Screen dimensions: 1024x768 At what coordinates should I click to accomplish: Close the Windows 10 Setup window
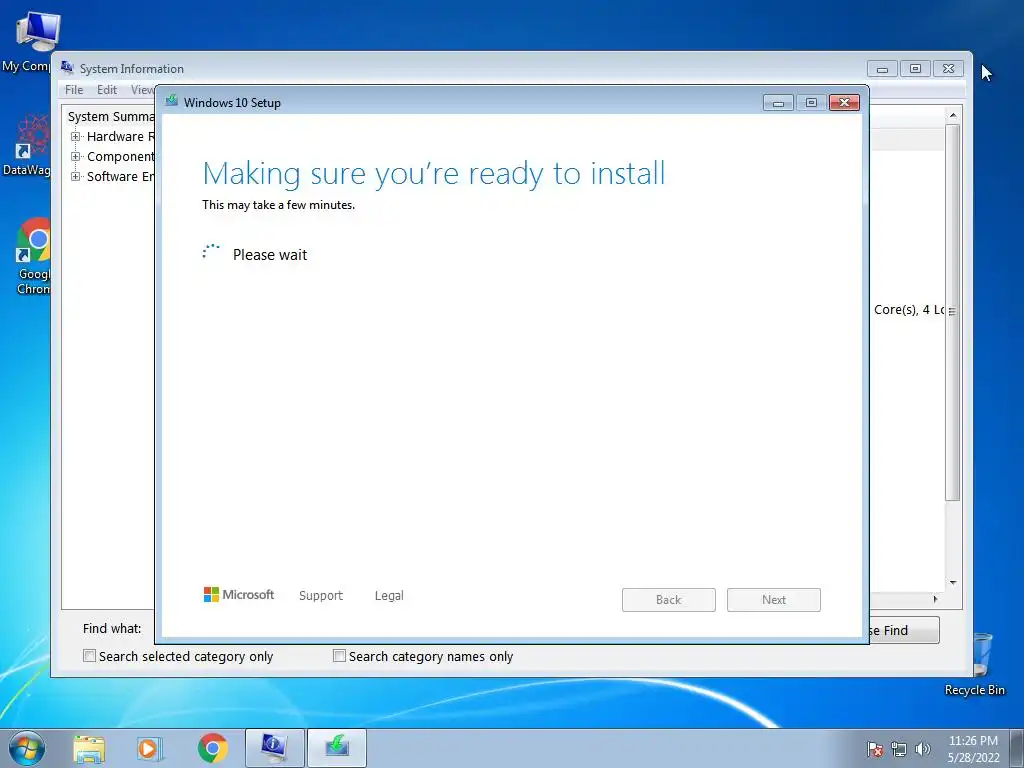(844, 103)
